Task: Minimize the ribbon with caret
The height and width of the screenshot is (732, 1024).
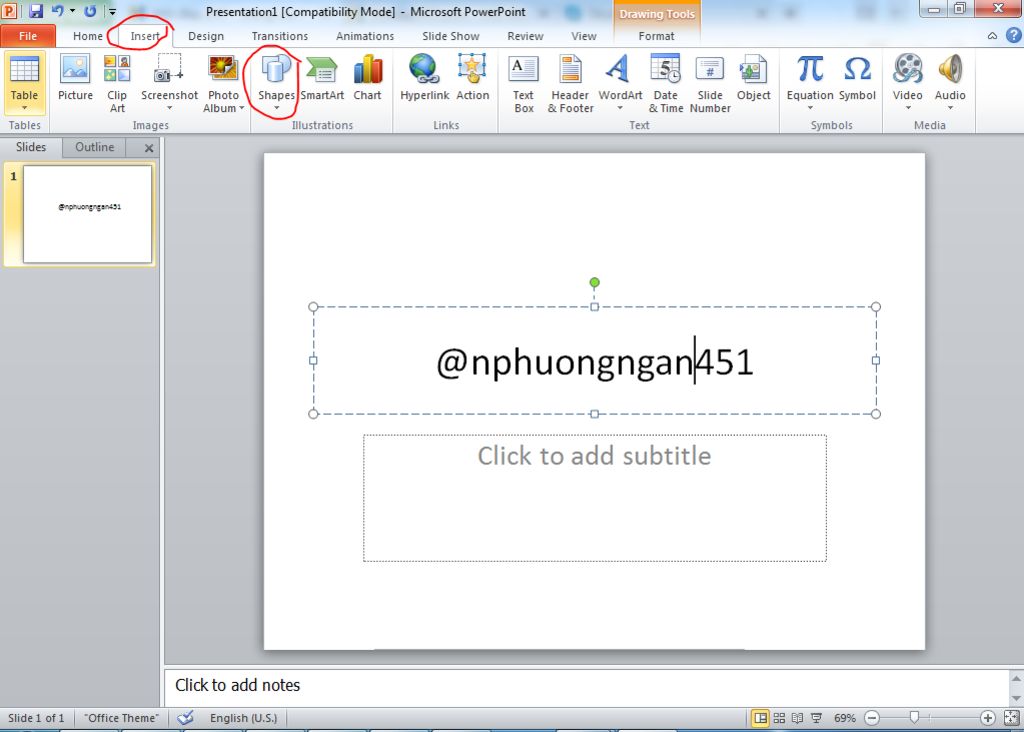Action: (x=992, y=36)
